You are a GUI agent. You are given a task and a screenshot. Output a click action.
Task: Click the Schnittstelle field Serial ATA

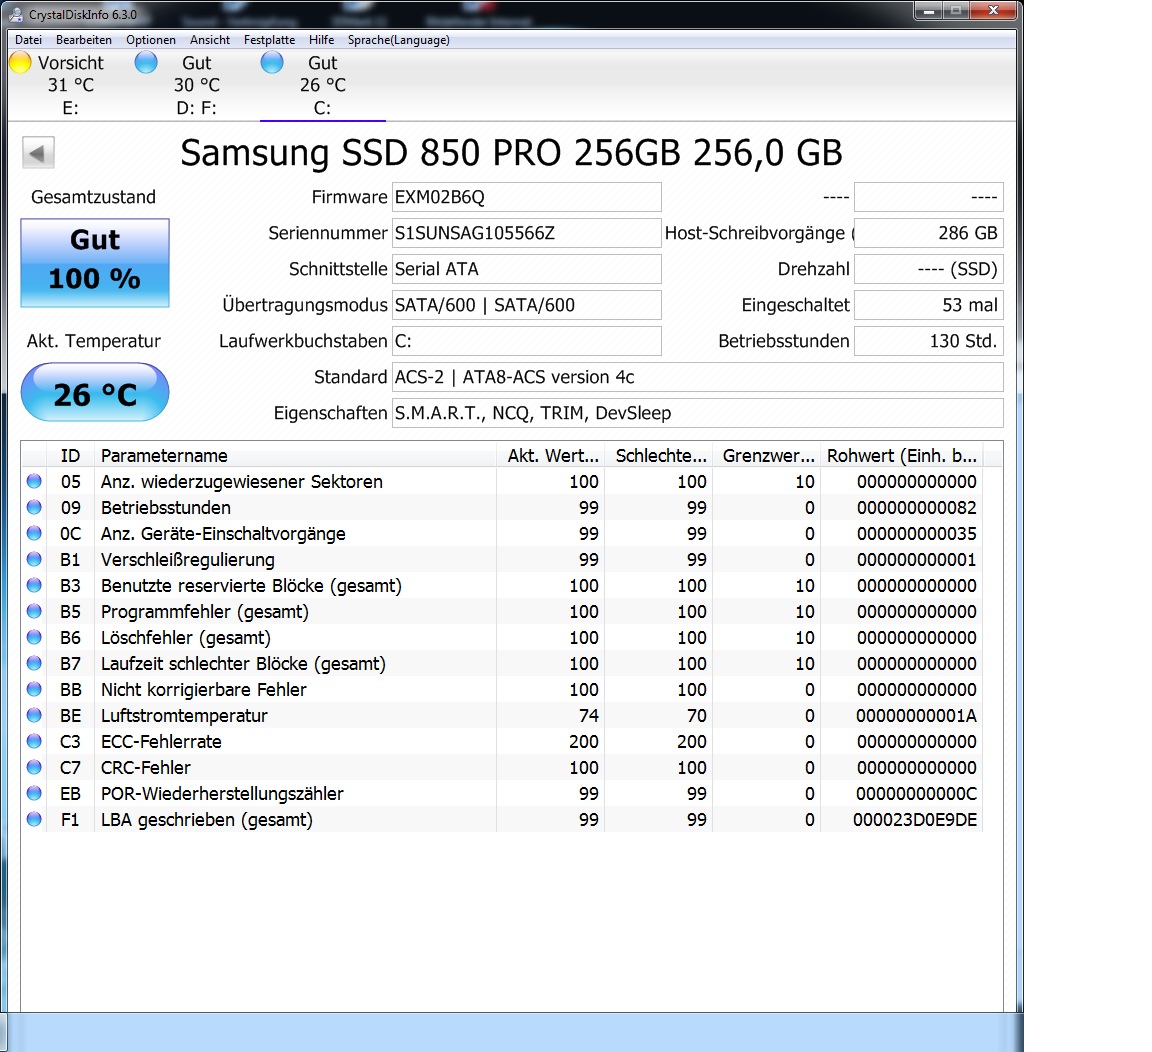pos(527,269)
